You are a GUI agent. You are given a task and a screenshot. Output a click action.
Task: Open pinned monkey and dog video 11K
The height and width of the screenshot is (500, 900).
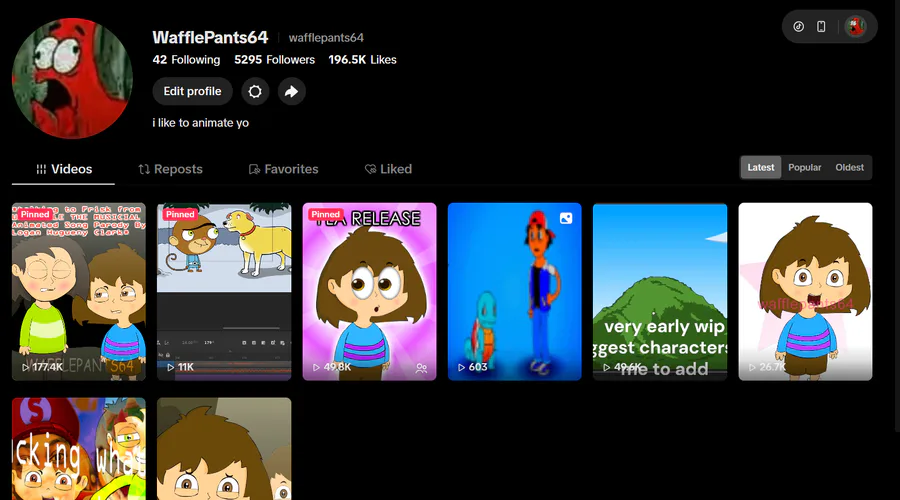[x=224, y=292]
